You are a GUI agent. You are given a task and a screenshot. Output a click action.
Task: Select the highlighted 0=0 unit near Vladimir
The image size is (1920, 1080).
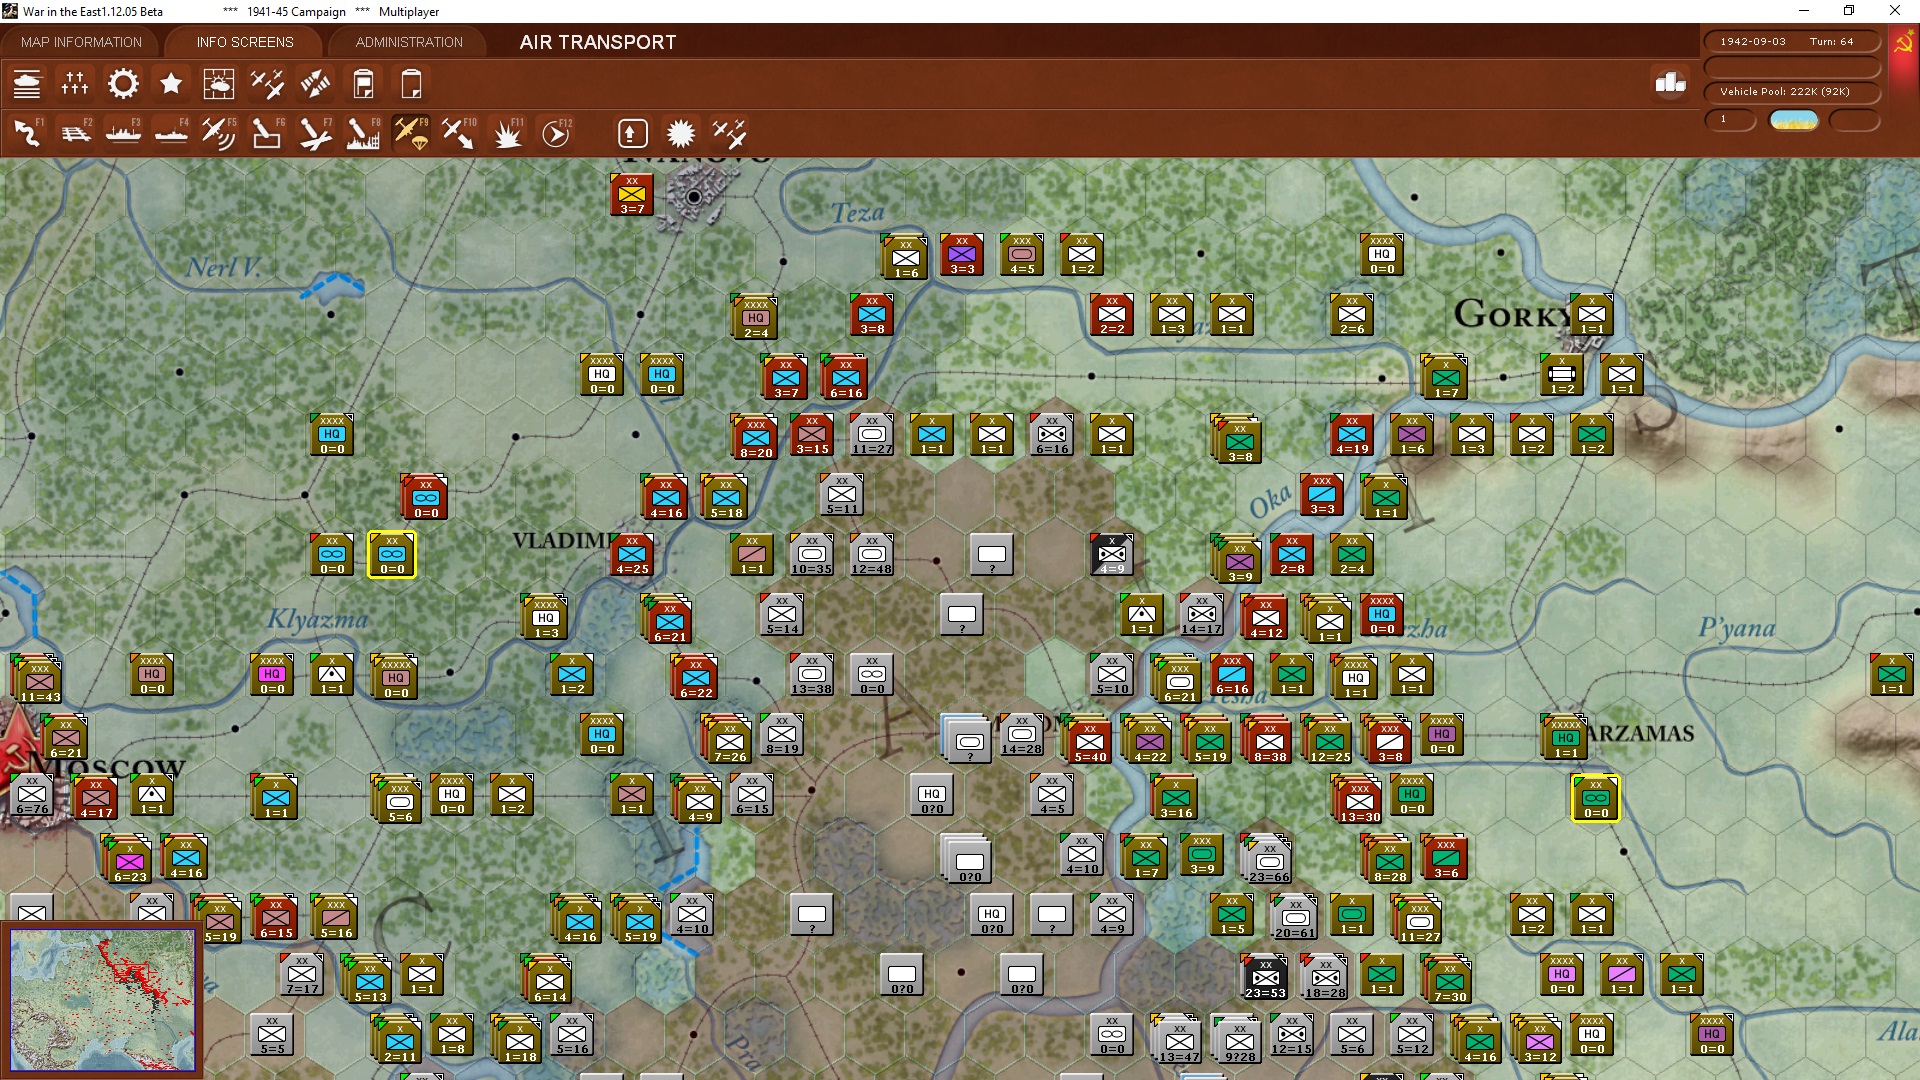pyautogui.click(x=392, y=555)
